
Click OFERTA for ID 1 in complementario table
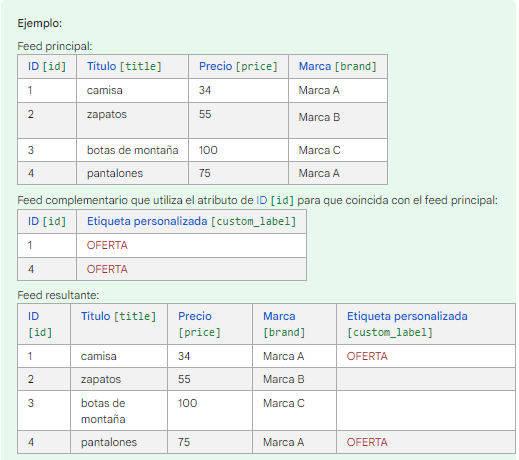(107, 245)
